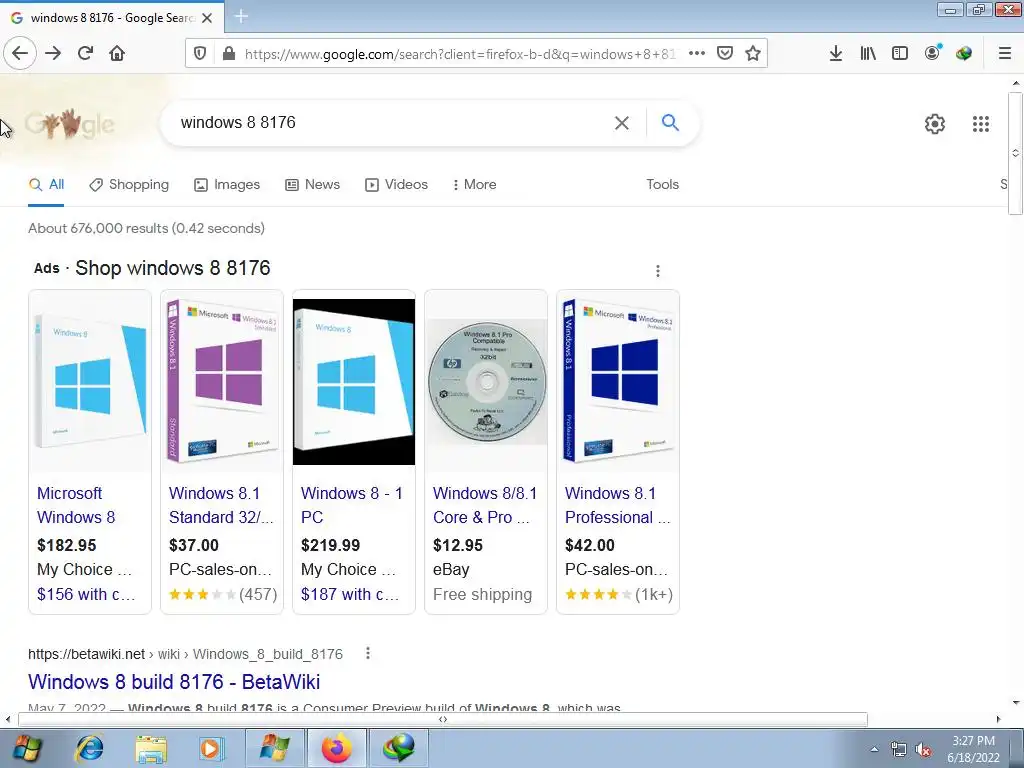The width and height of the screenshot is (1024, 768).
Task: Open the Firefox home page
Action: pyautogui.click(x=117, y=53)
